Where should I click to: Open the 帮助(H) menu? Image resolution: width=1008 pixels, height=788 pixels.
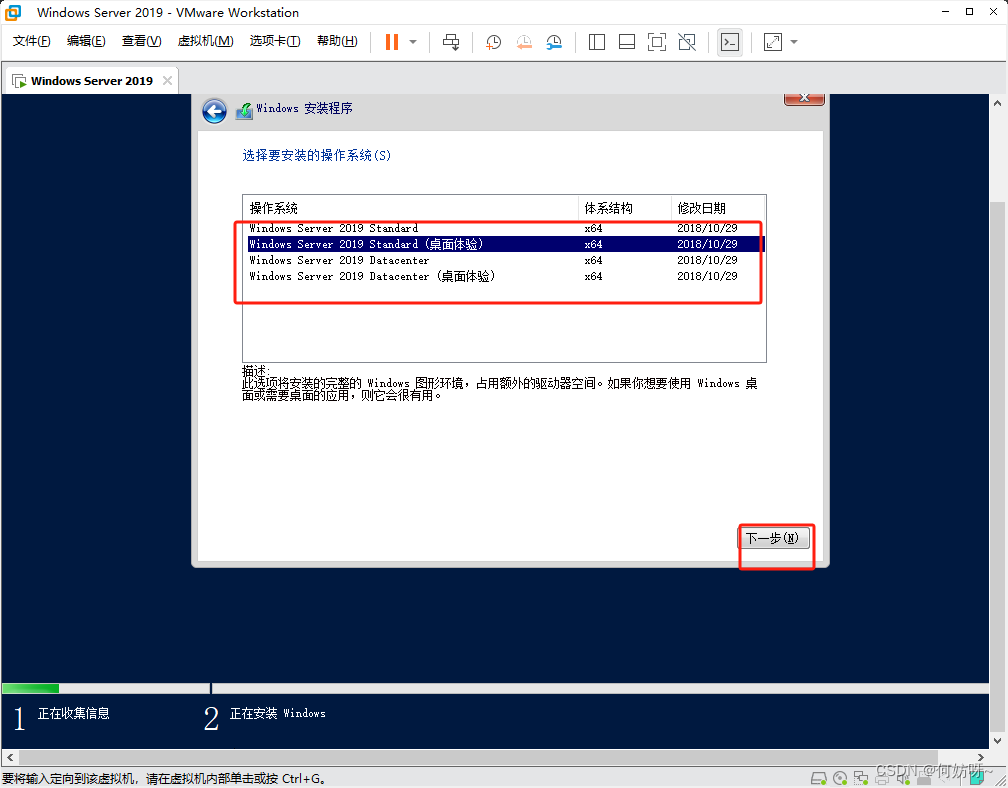click(337, 41)
